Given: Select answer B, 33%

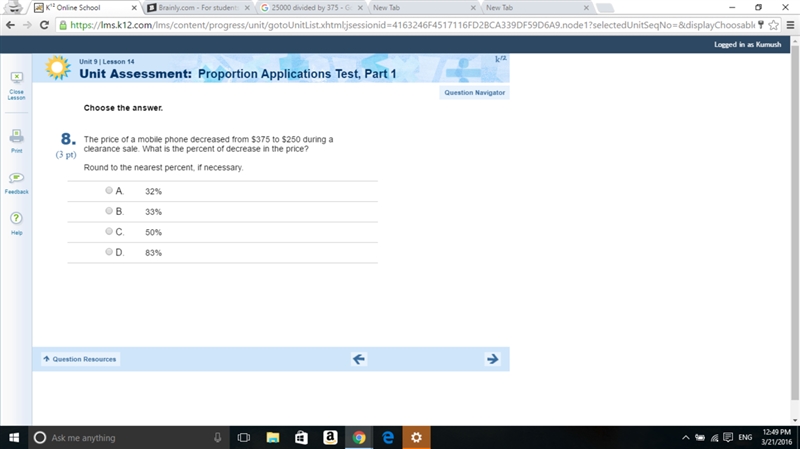Looking at the screenshot, I should 109,211.
